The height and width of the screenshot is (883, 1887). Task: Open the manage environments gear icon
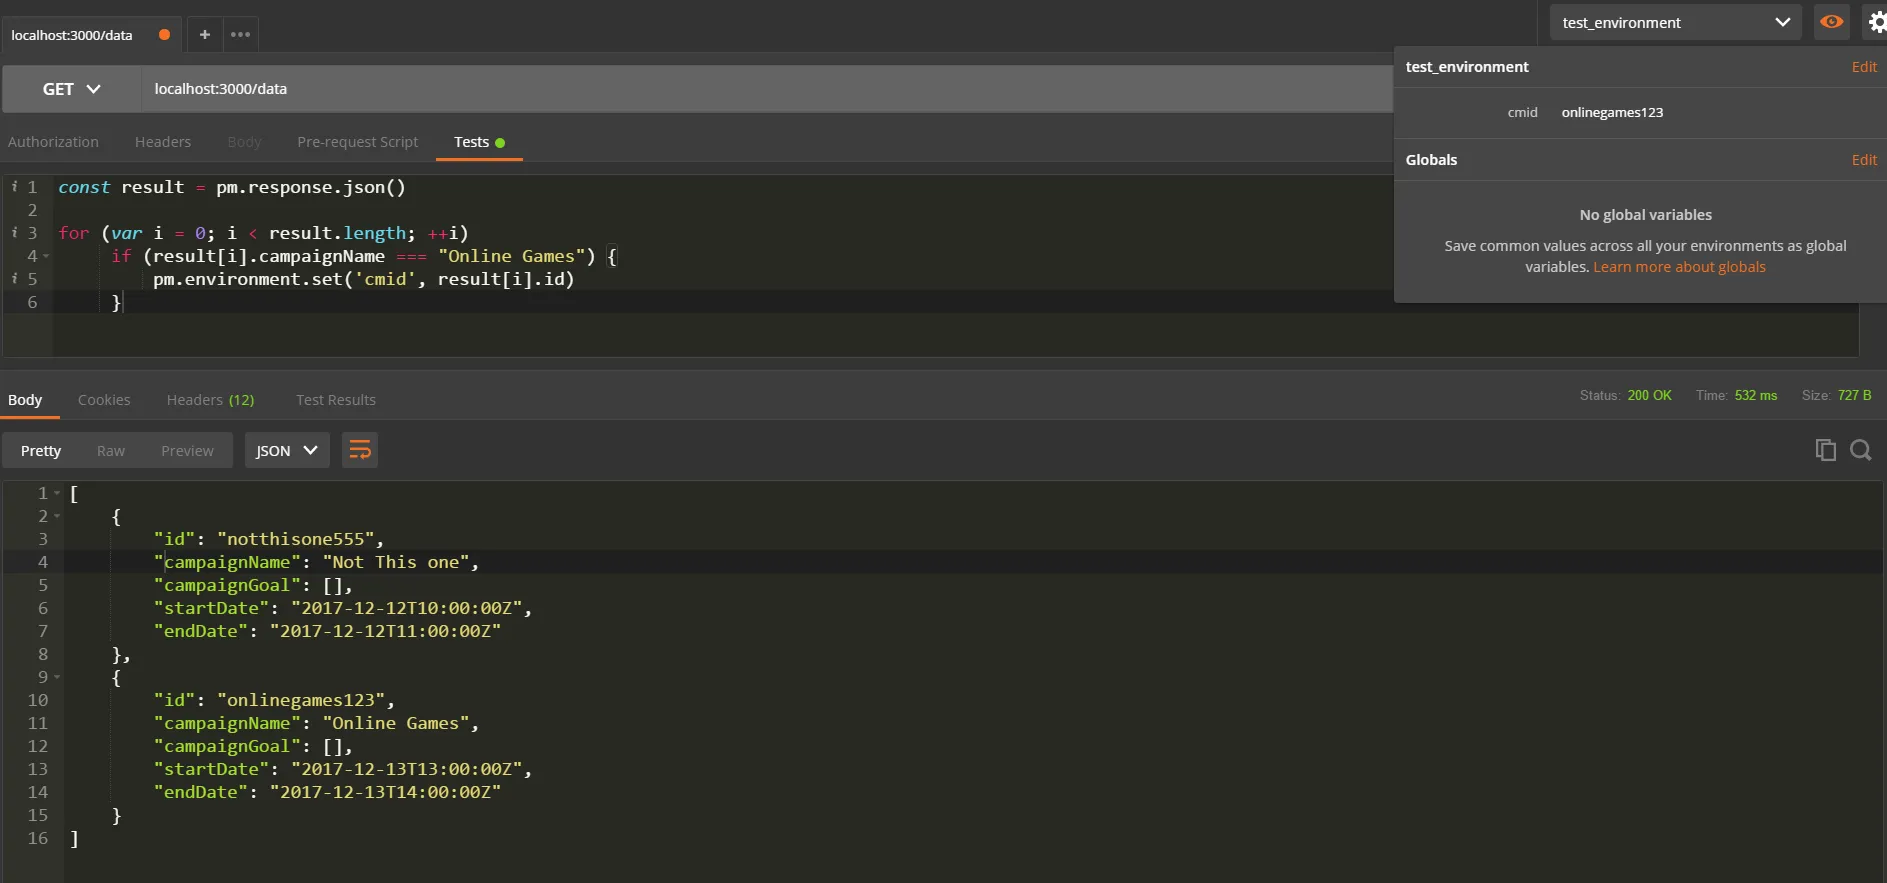point(1876,22)
